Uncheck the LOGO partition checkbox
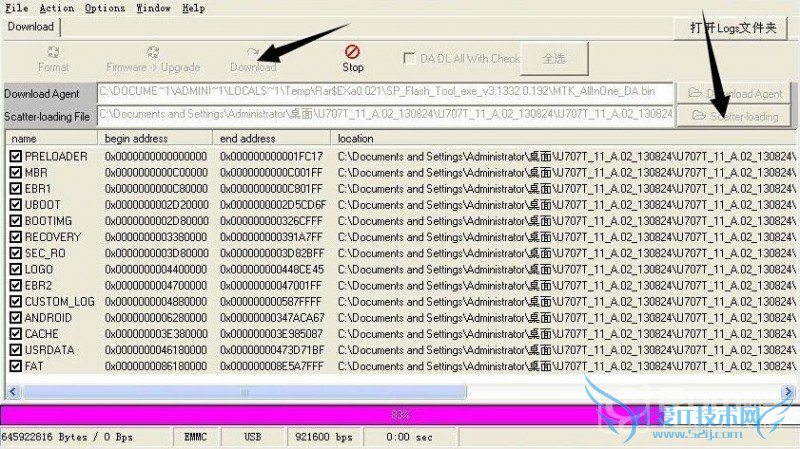This screenshot has height=449, width=800. pos(15,269)
